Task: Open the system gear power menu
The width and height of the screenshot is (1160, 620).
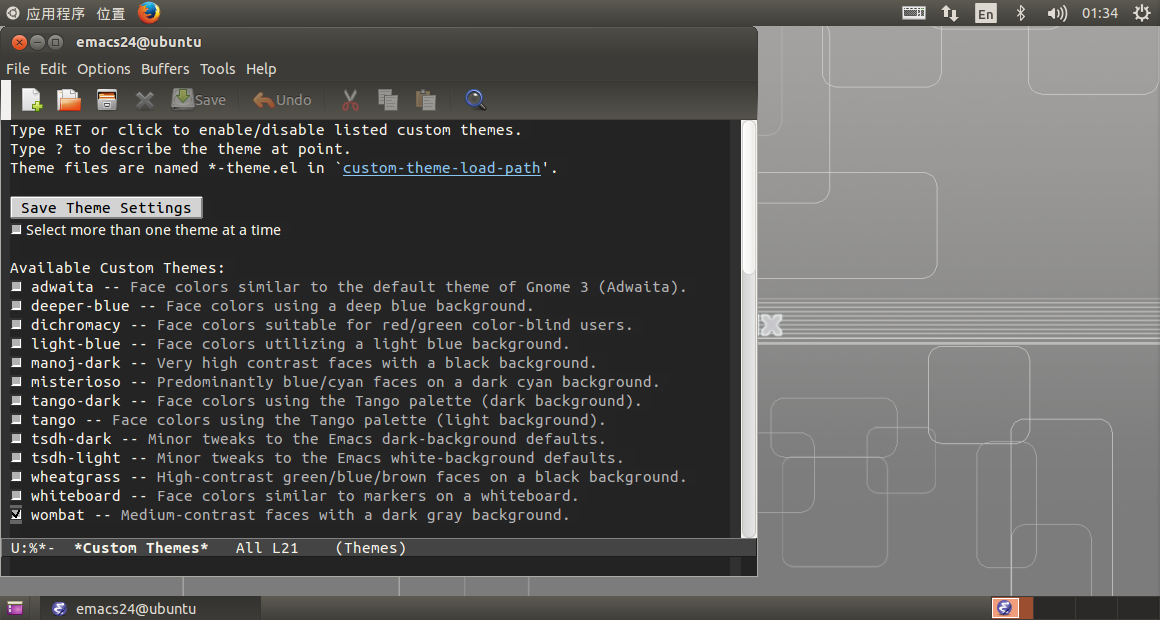Action: coord(1142,13)
